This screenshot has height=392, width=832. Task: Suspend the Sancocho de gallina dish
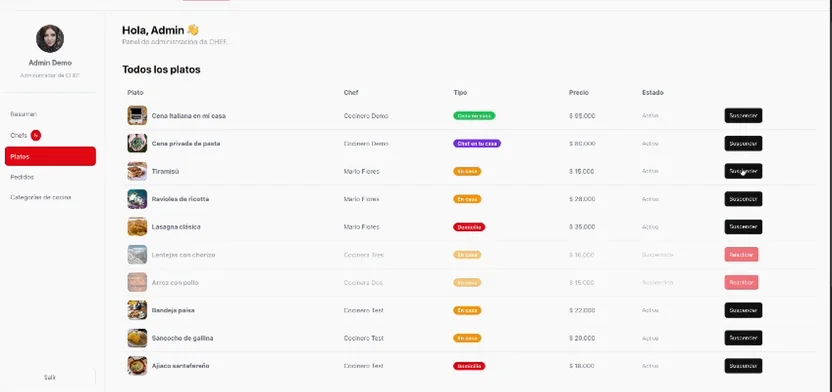click(x=743, y=338)
